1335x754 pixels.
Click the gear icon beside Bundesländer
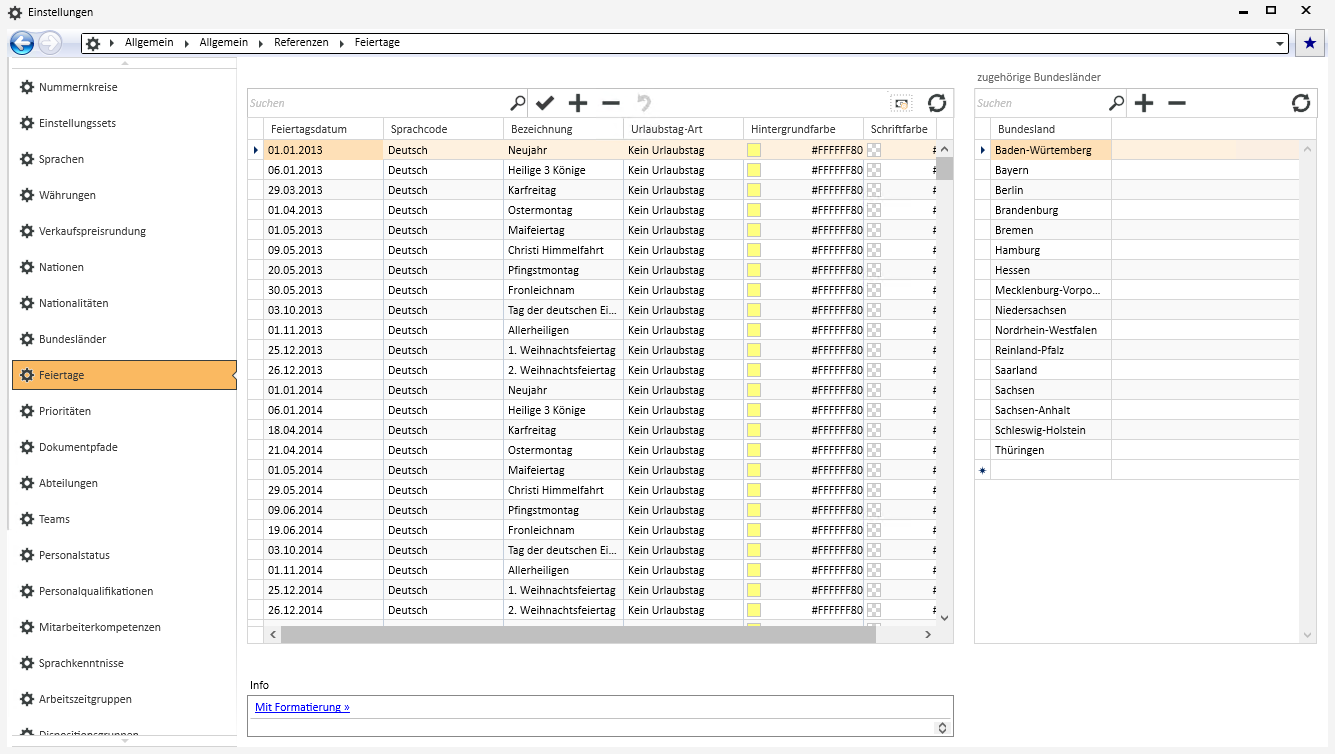tap(27, 339)
